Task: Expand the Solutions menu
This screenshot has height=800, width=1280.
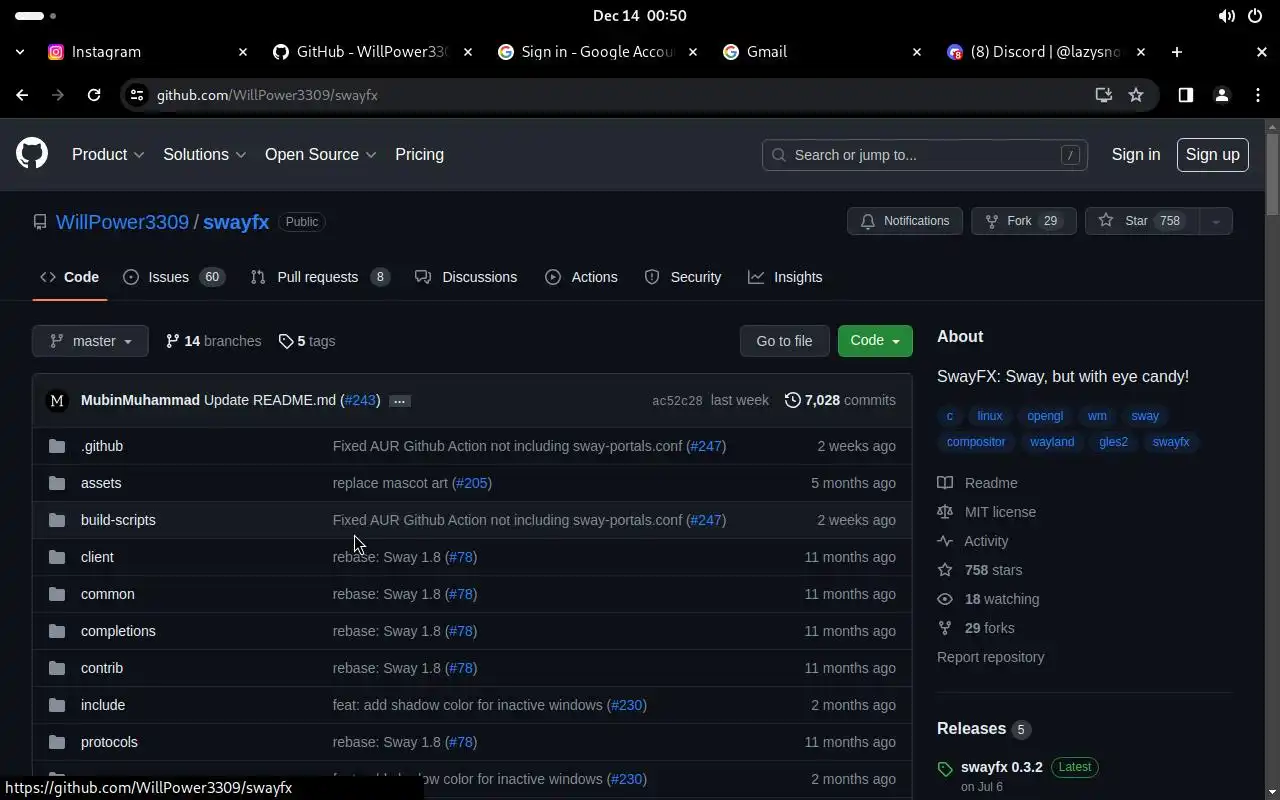Action: point(204,155)
